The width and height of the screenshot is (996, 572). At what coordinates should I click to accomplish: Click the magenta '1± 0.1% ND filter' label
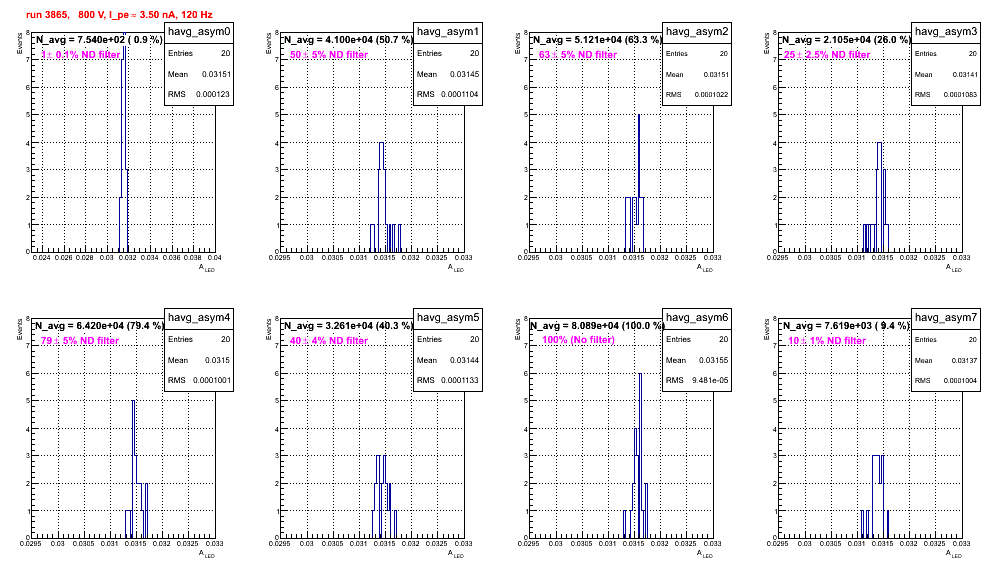coord(81,55)
